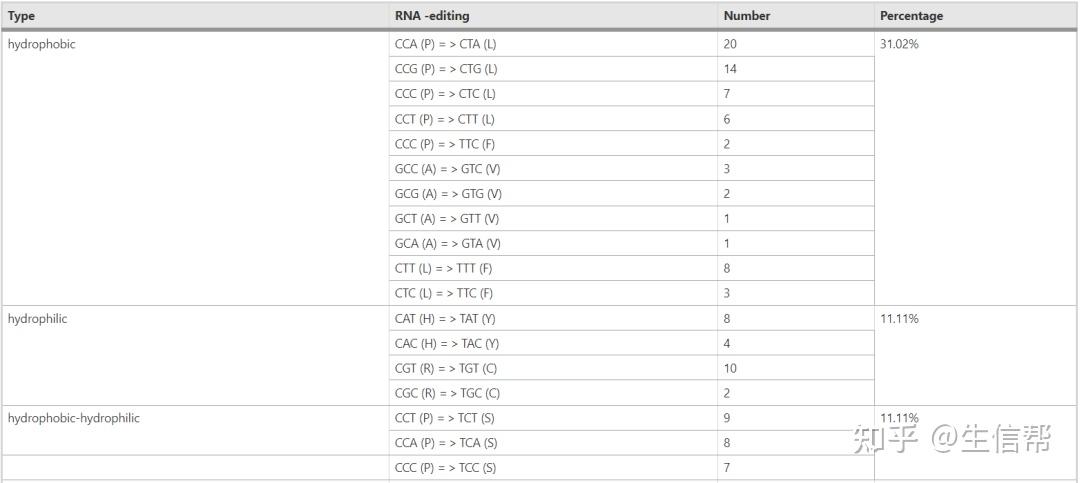Select the CCC (P) => TCC (S) entry
1080x483 pixels.
445,468
